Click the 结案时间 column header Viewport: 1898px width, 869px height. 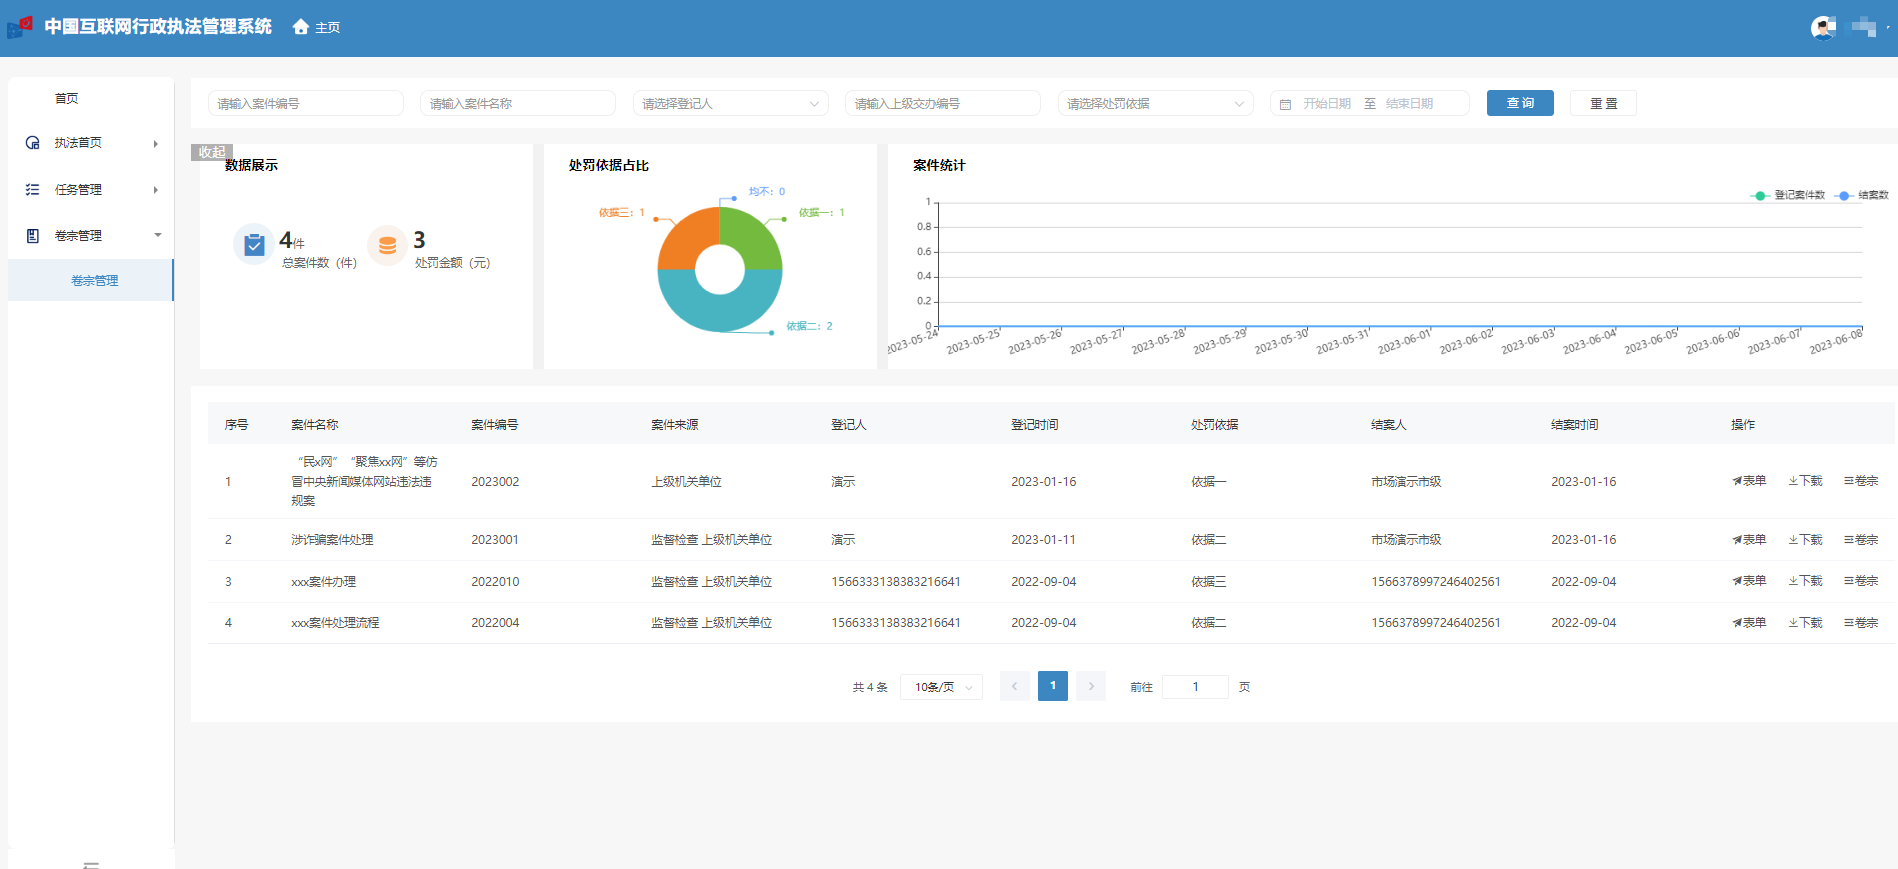pos(1574,425)
